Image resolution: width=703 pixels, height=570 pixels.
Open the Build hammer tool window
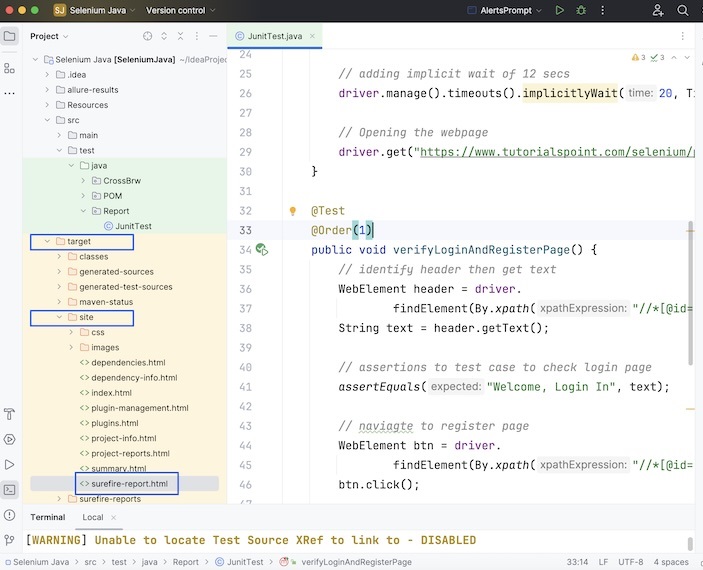tap(10, 414)
